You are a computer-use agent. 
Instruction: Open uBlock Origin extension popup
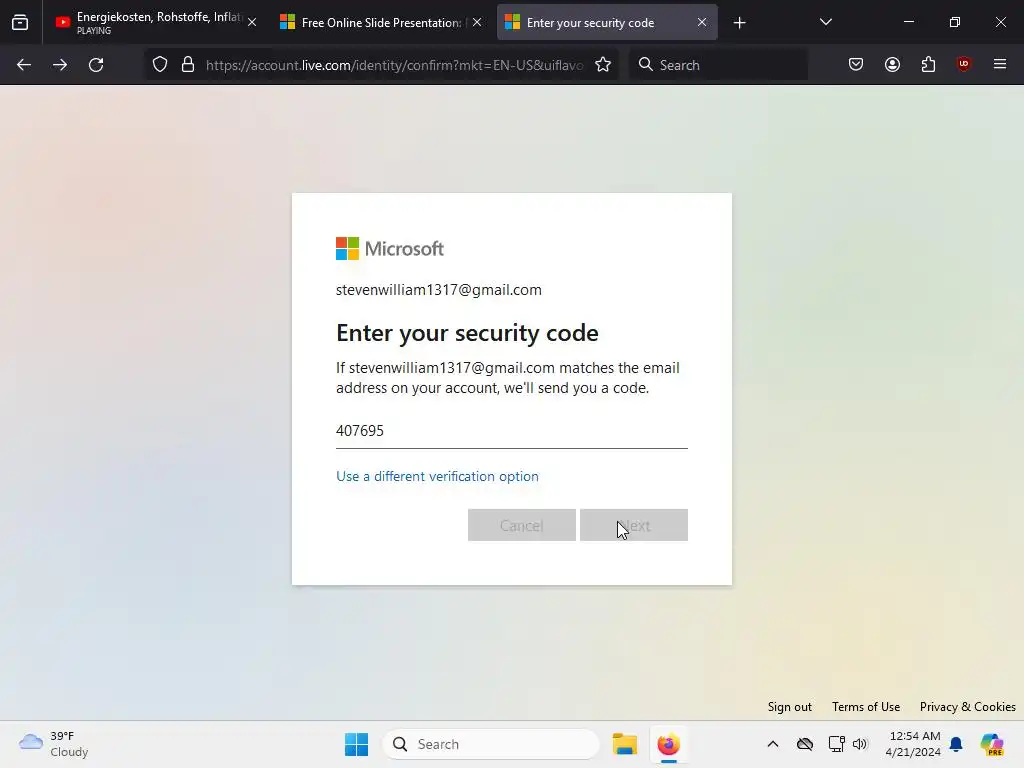964,64
